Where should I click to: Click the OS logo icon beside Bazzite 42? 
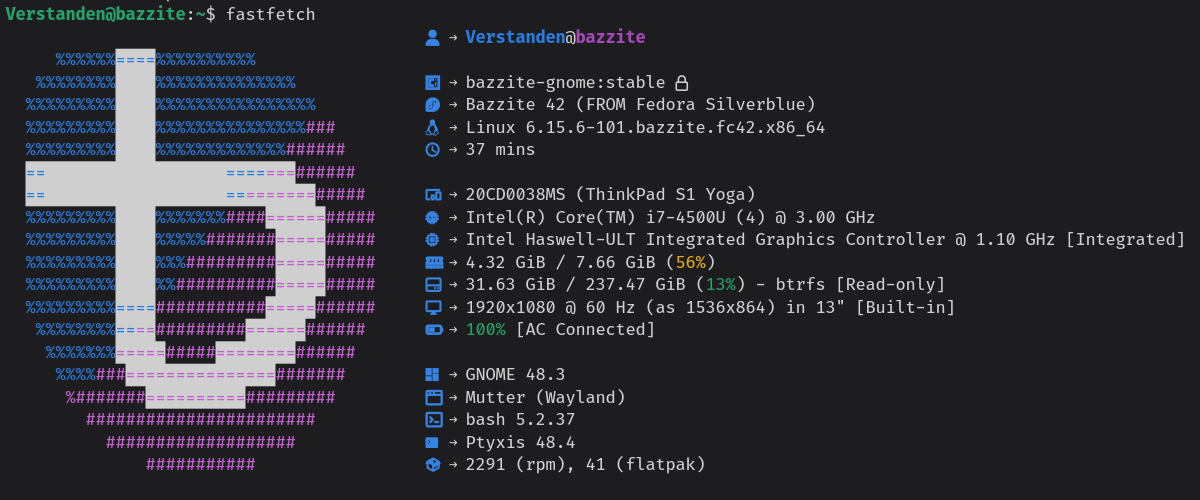tap(432, 105)
